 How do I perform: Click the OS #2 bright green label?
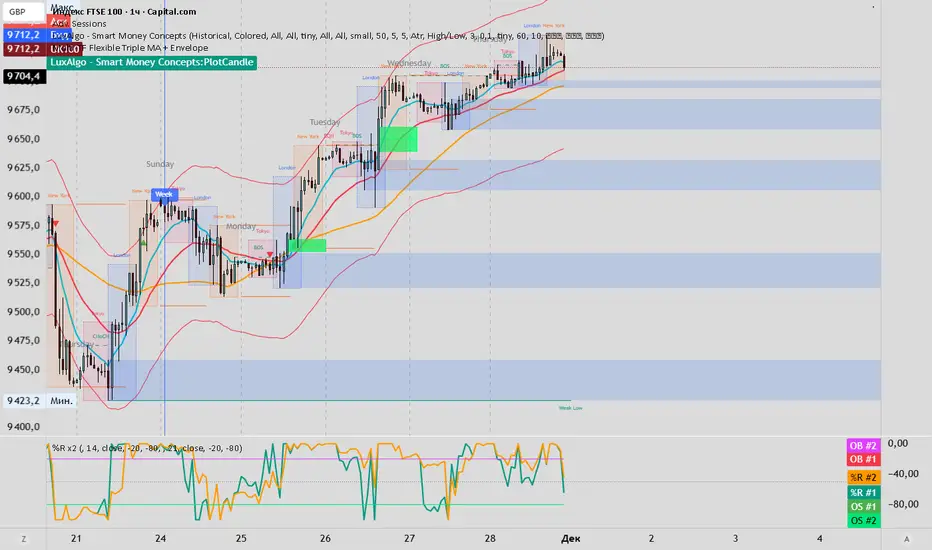pos(863,521)
